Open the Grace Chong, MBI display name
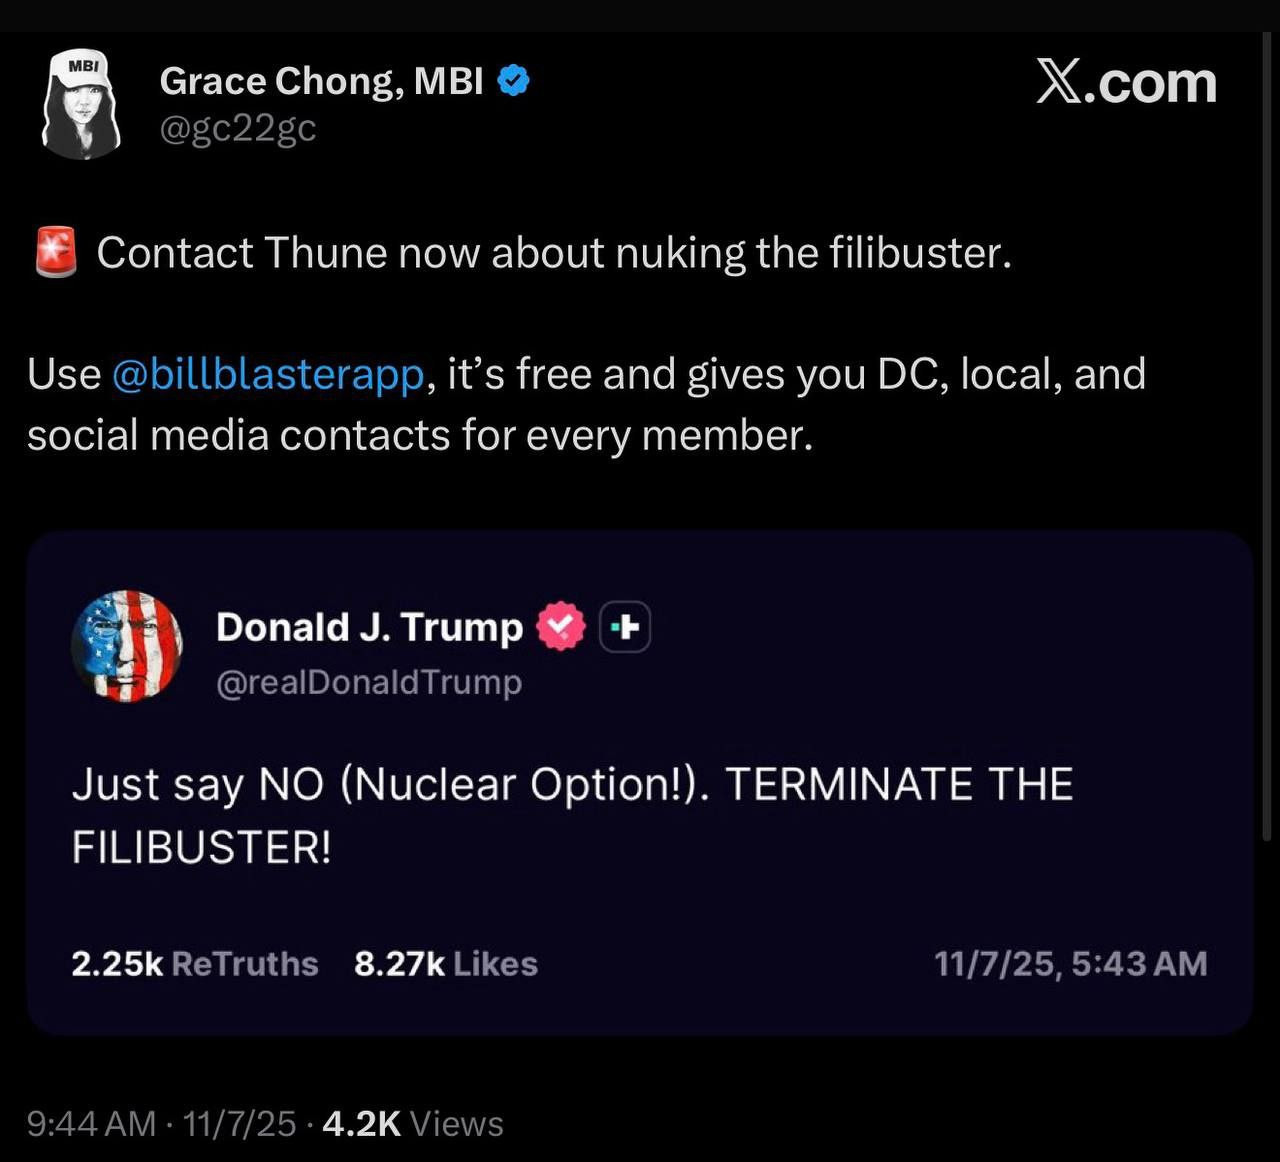The height and width of the screenshot is (1162, 1280). 321,81
